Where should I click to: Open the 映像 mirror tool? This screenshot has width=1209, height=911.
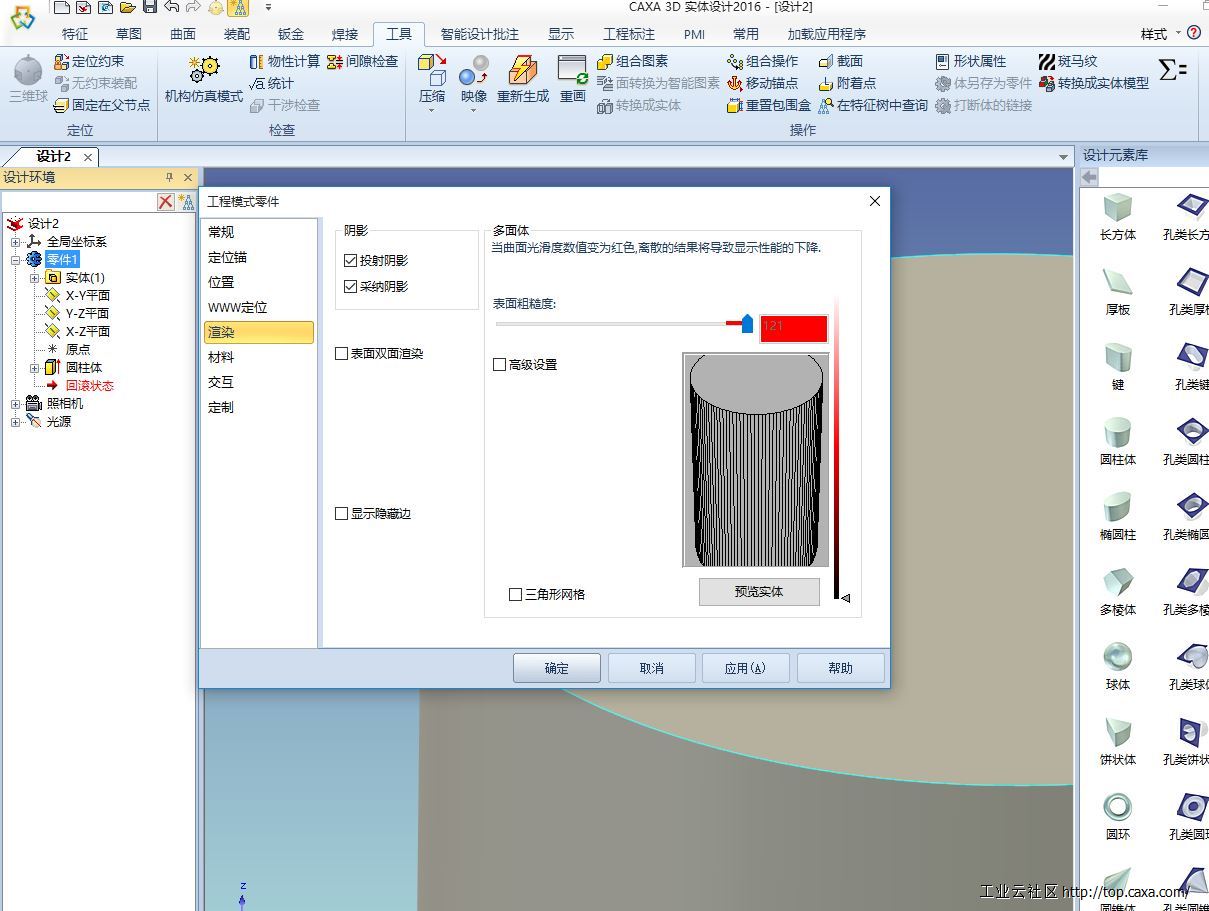pos(474,71)
